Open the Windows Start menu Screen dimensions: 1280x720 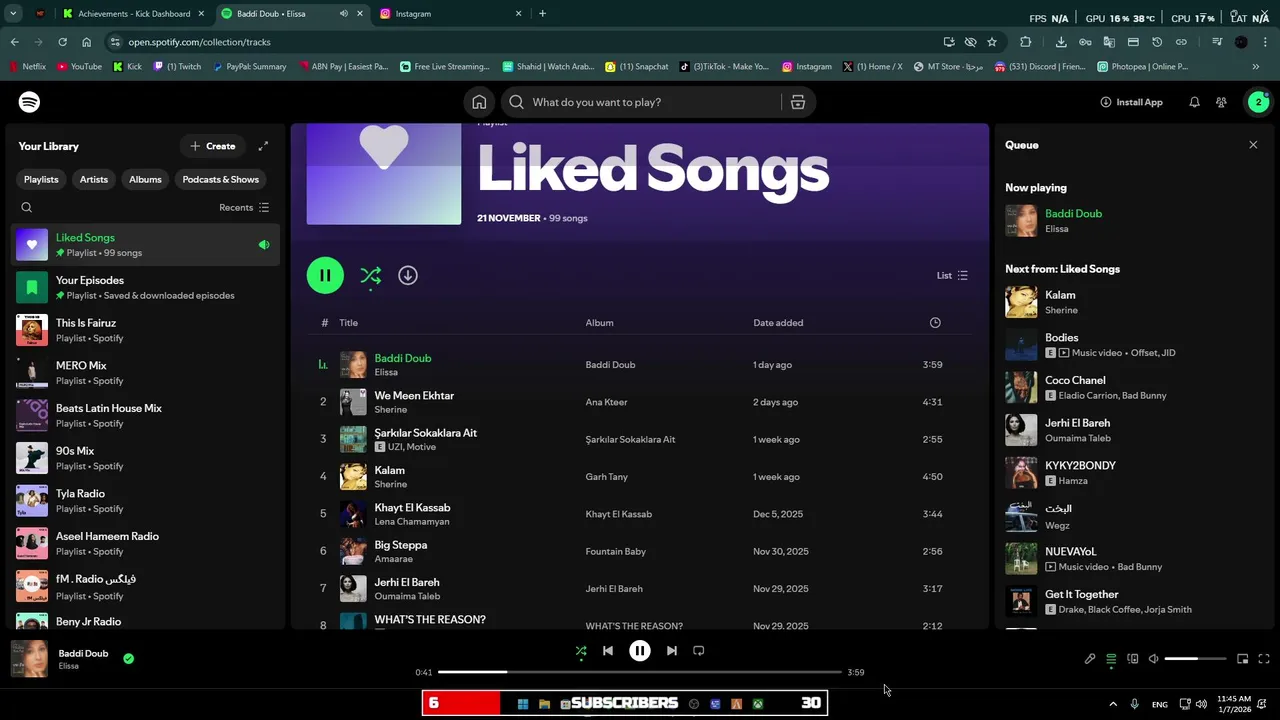[x=522, y=704]
